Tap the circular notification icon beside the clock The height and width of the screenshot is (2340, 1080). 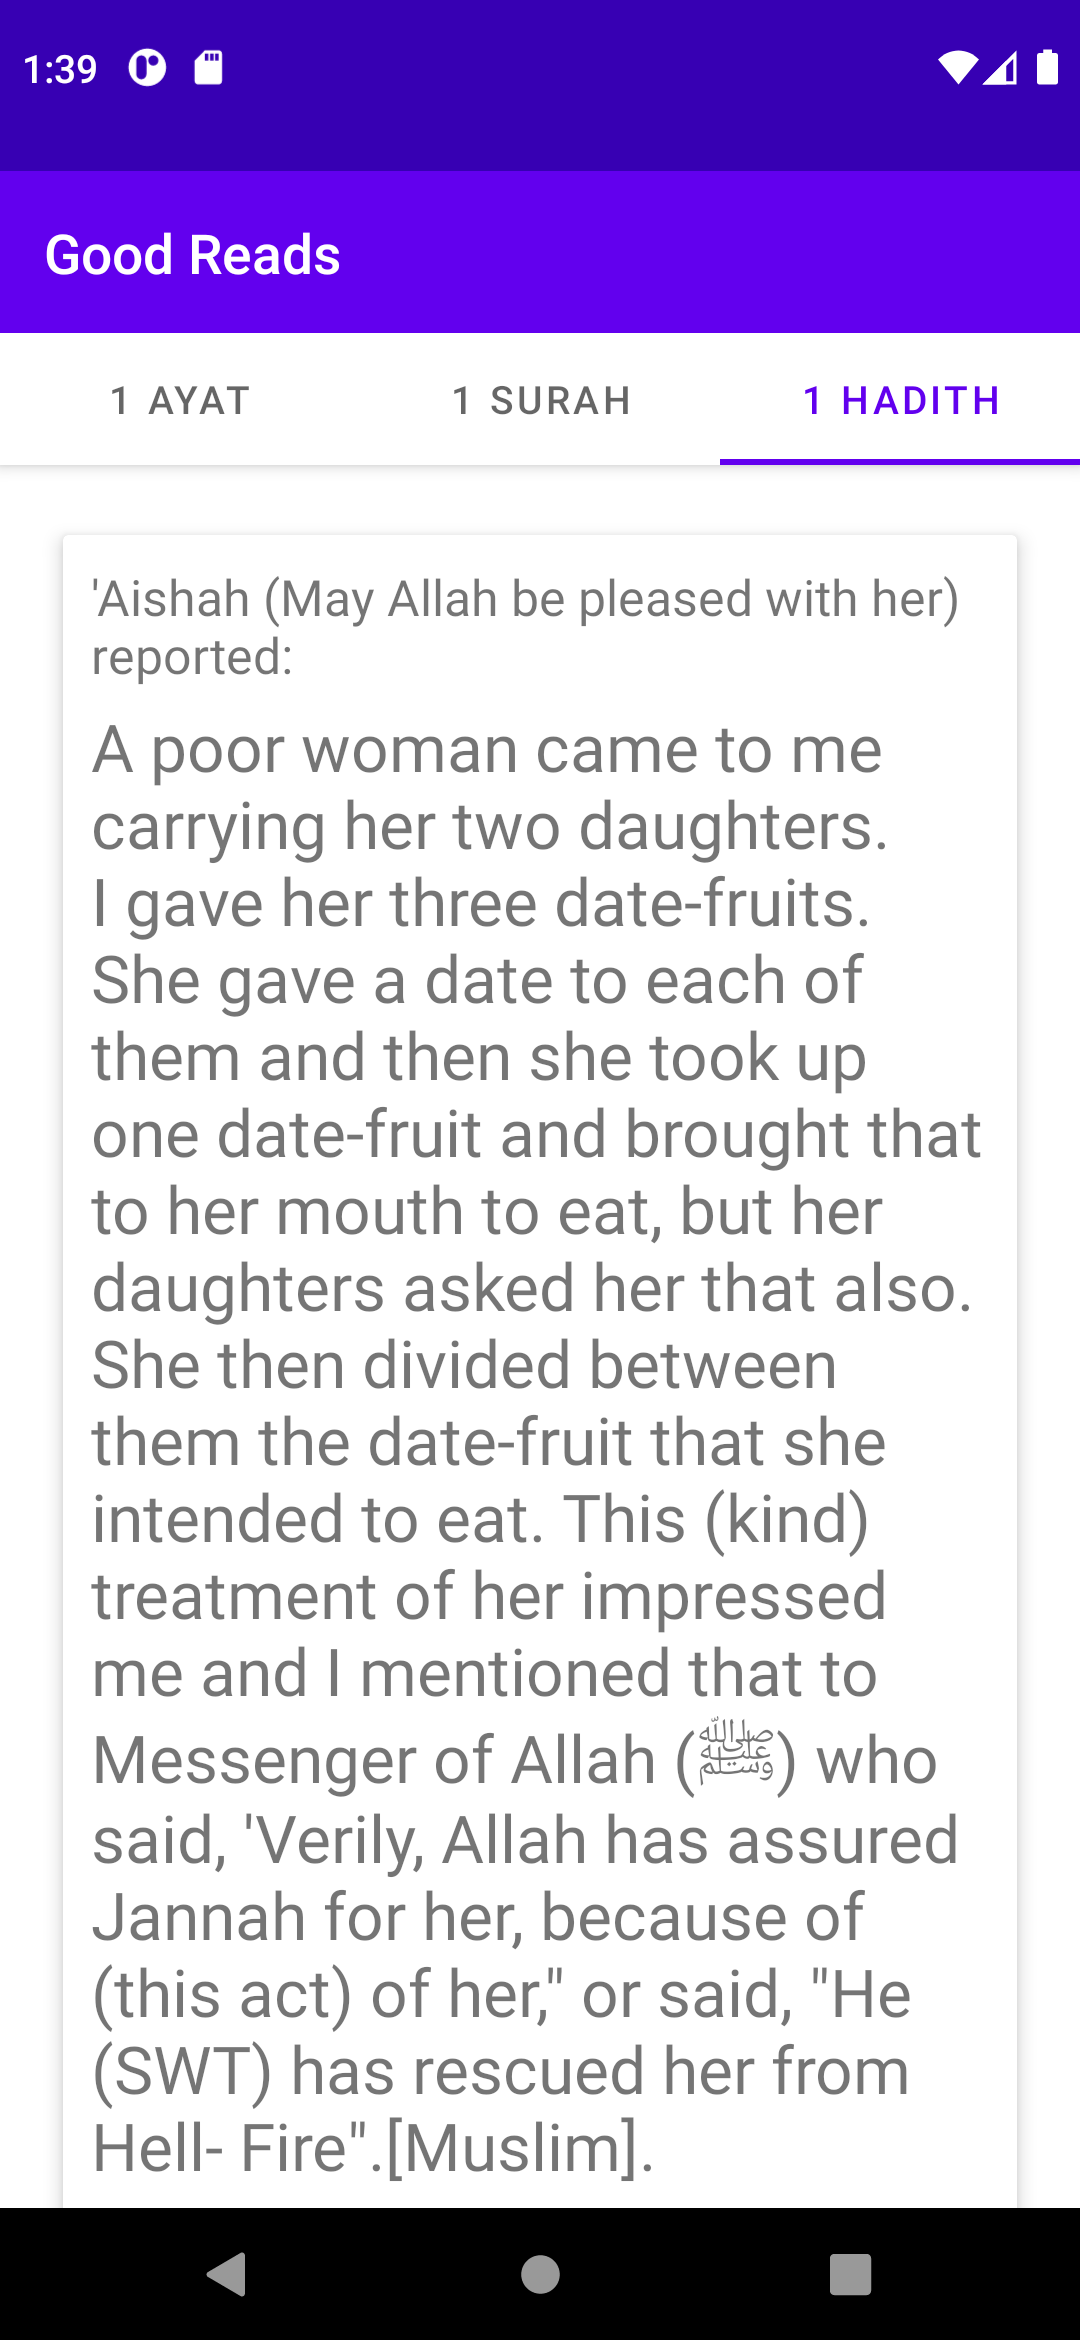pos(147,68)
